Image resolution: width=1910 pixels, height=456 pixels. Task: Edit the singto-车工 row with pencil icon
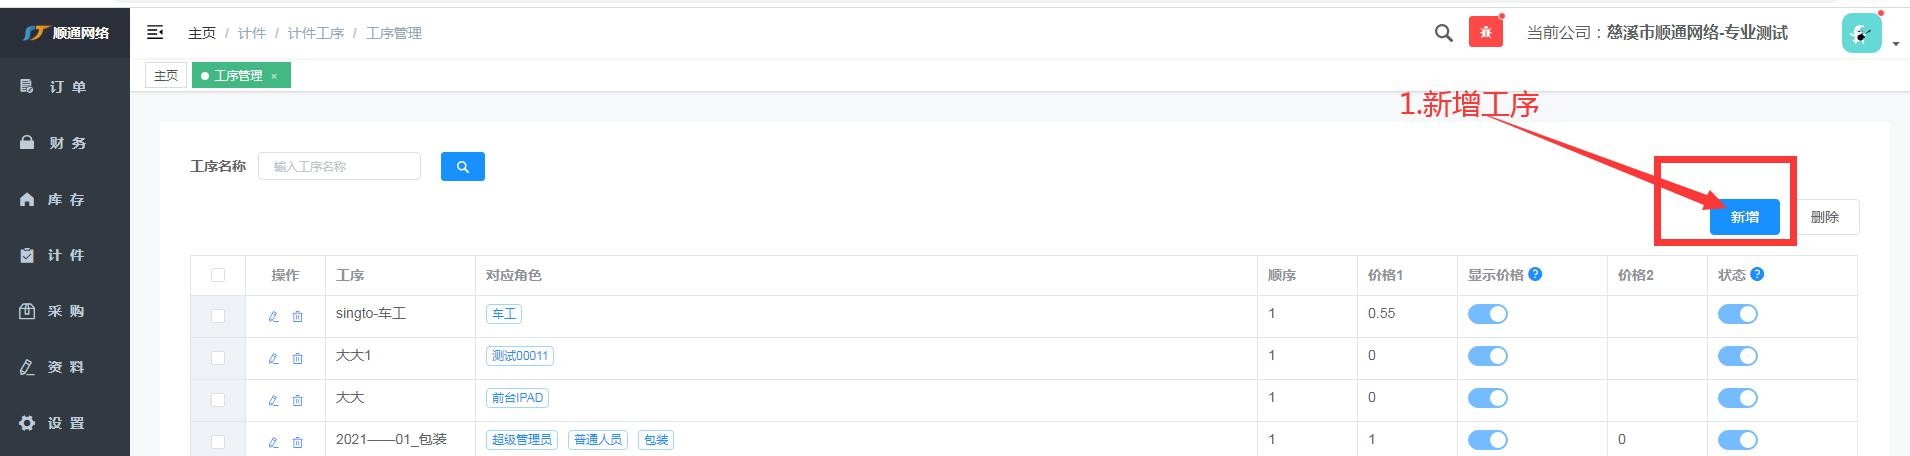273,316
